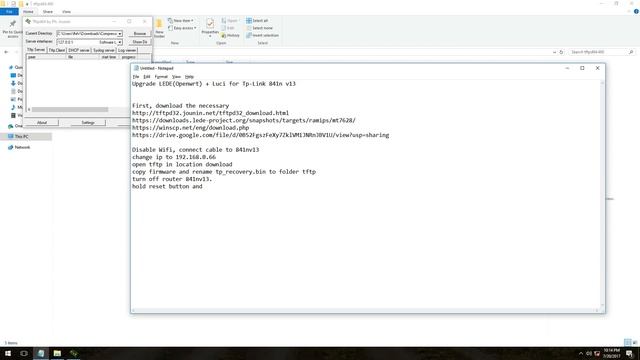Screen dimensions: 640x360
Task: Select Downloads icon in Explorer sidebar
Action: 13,83
